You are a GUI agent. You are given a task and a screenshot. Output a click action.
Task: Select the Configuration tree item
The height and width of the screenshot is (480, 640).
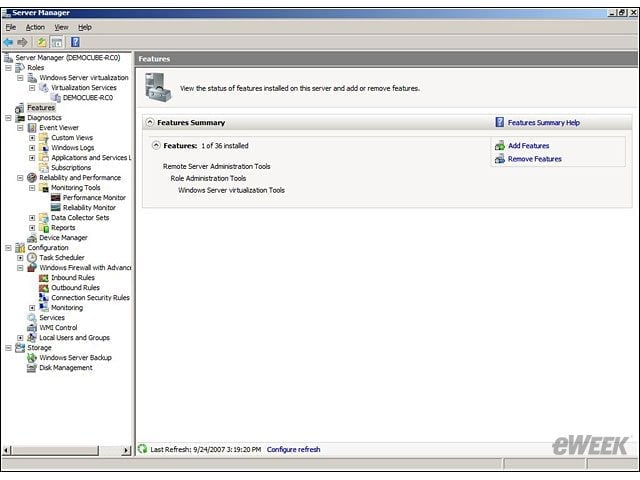click(48, 248)
